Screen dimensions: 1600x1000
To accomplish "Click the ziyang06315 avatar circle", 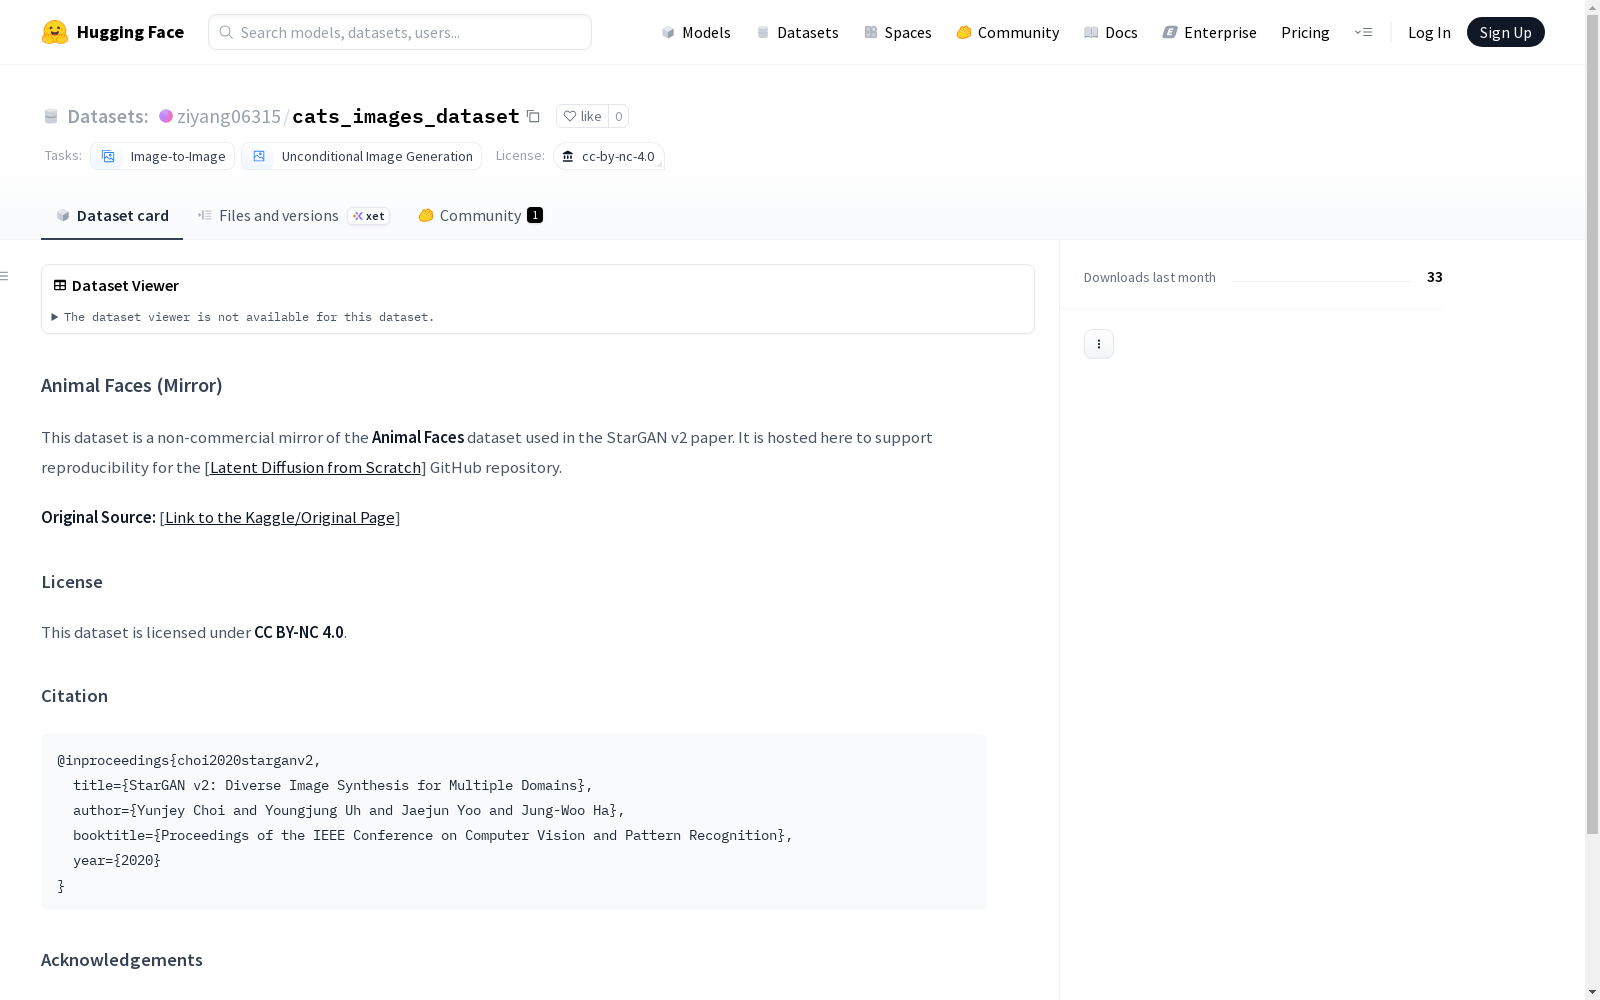I will point(166,117).
